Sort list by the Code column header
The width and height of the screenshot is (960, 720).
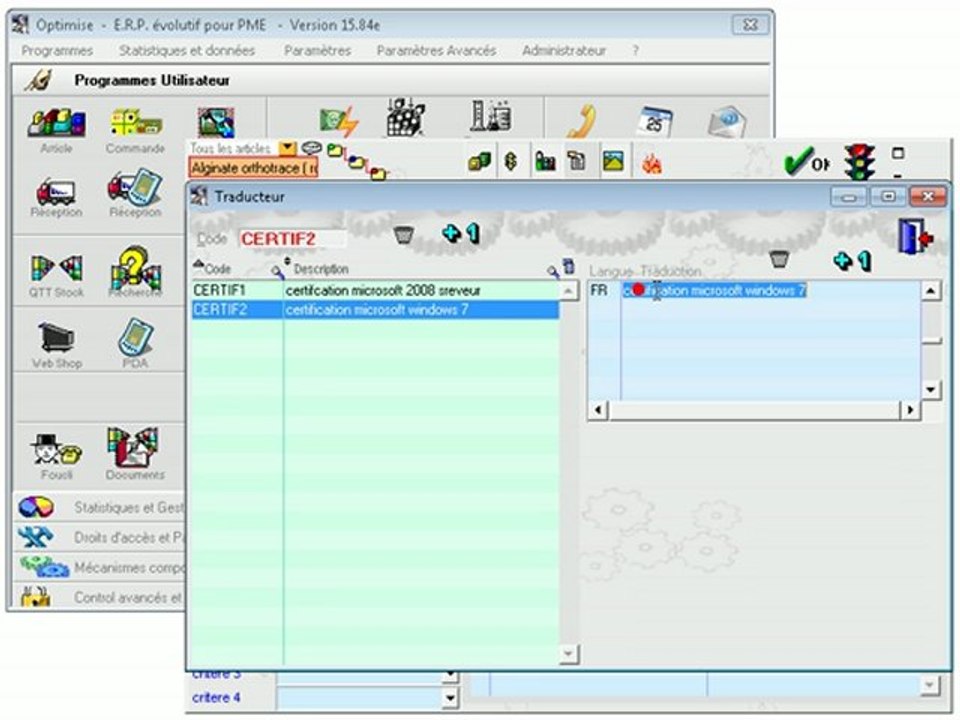click(217, 269)
